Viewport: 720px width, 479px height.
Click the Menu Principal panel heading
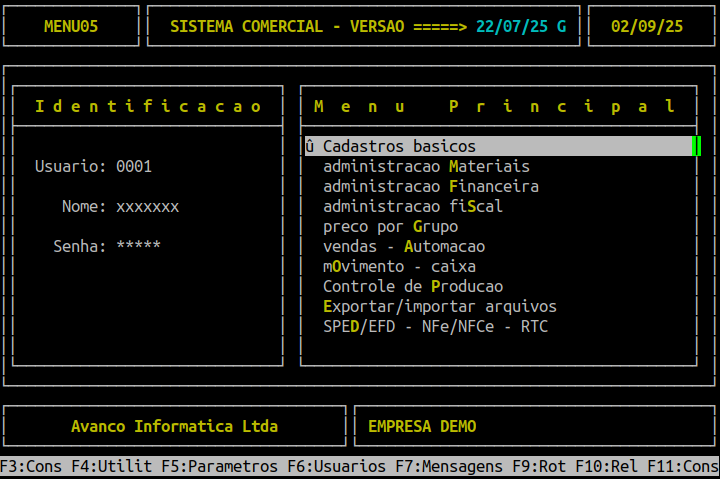coord(495,106)
